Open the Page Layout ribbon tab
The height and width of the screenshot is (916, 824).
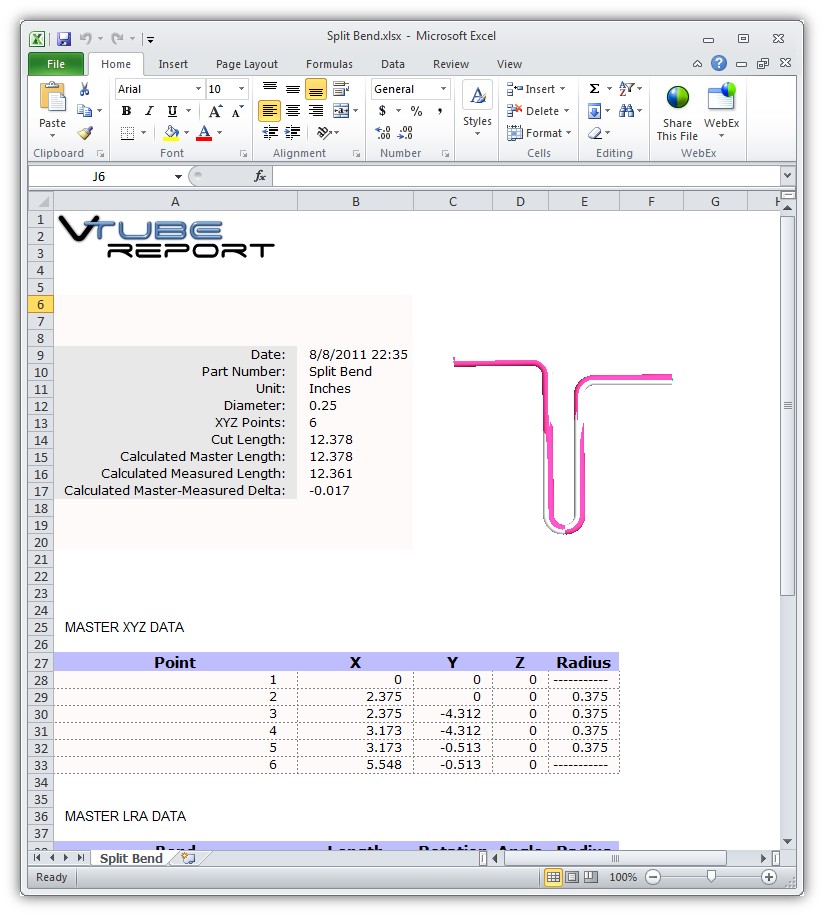pos(247,64)
